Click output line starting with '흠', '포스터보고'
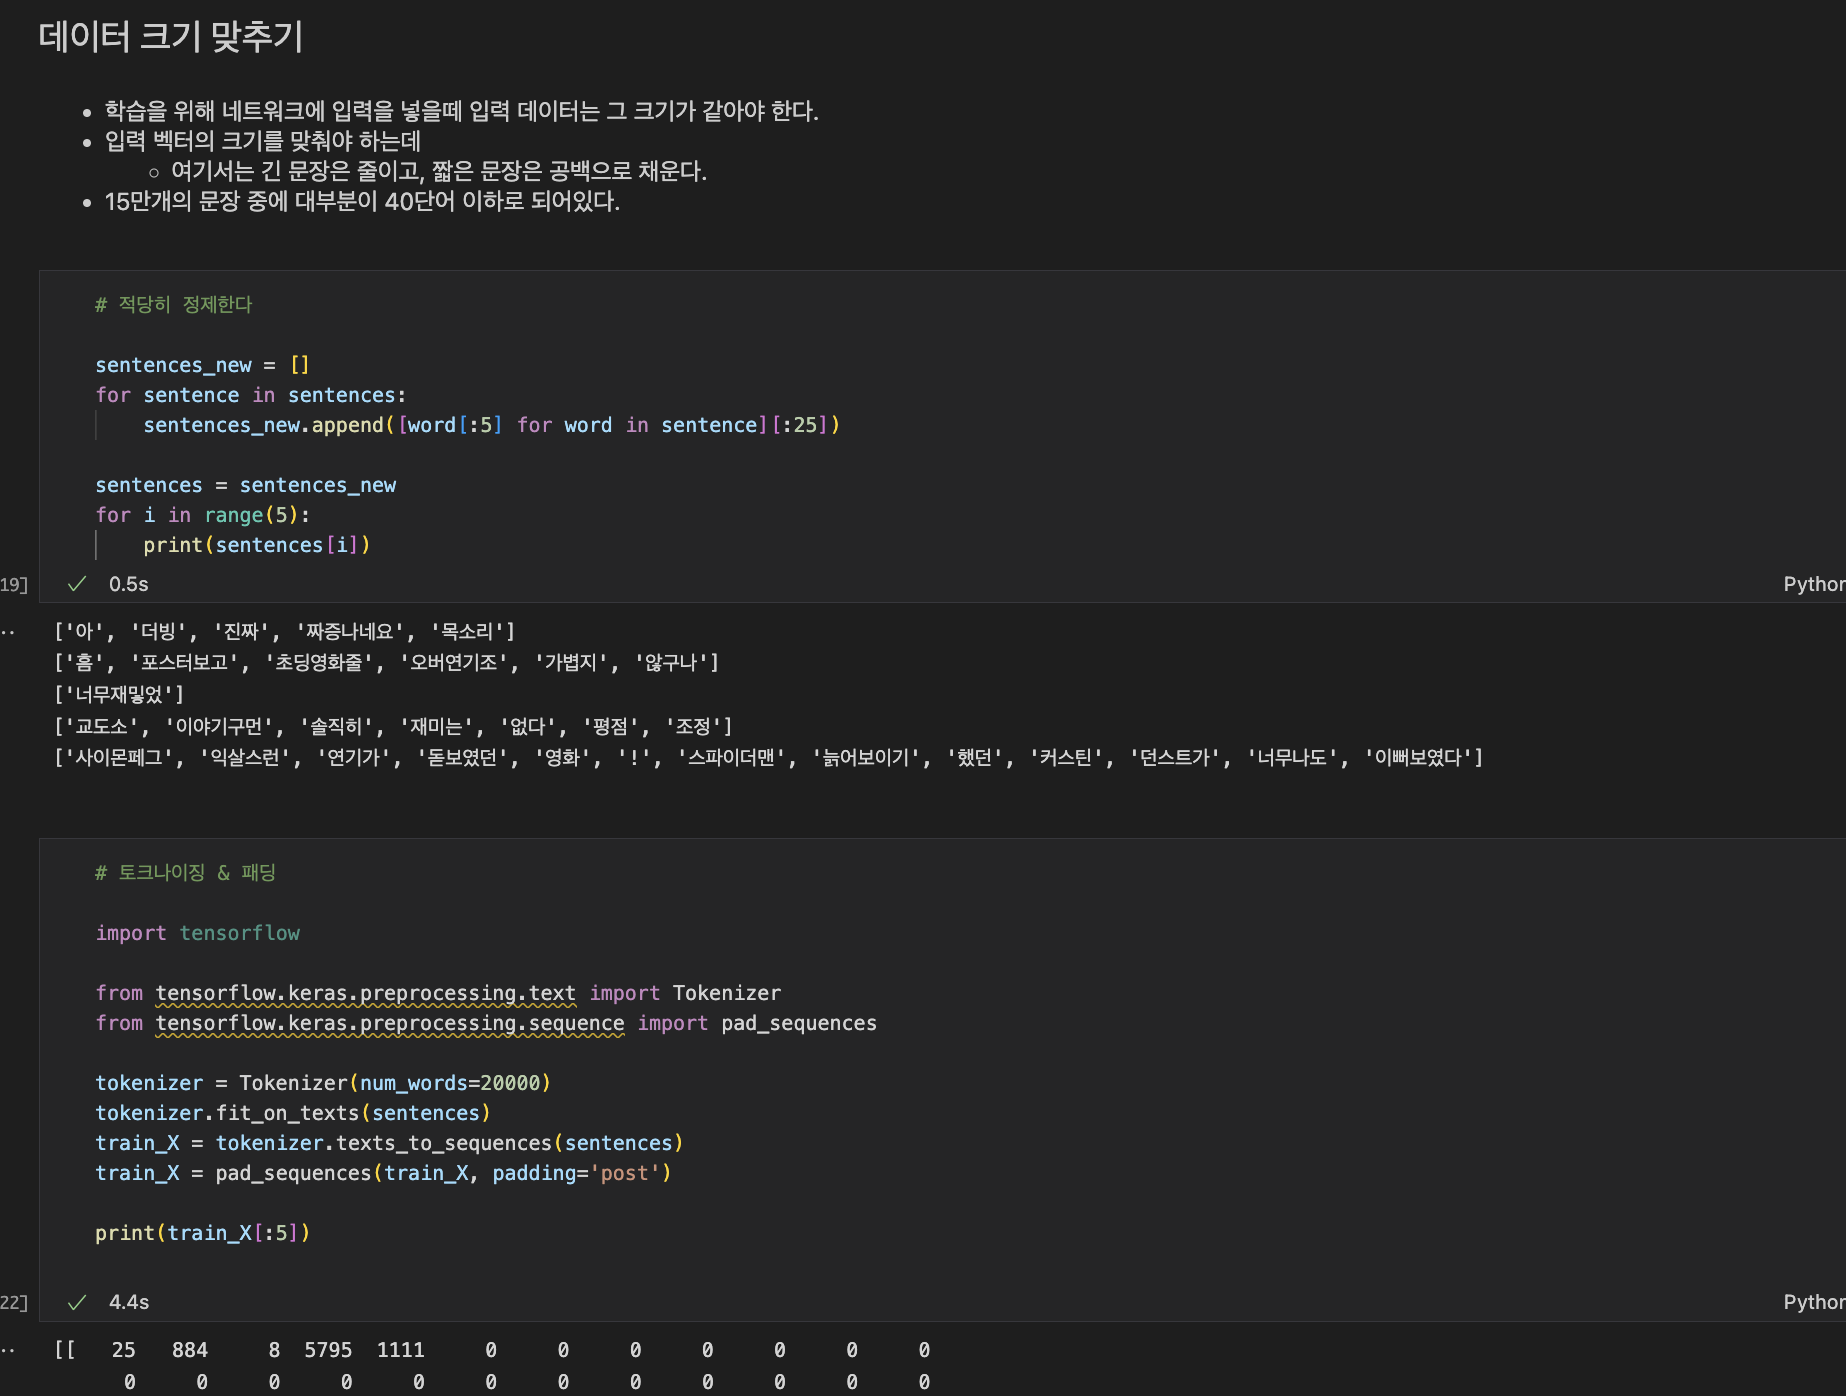 coord(387,662)
